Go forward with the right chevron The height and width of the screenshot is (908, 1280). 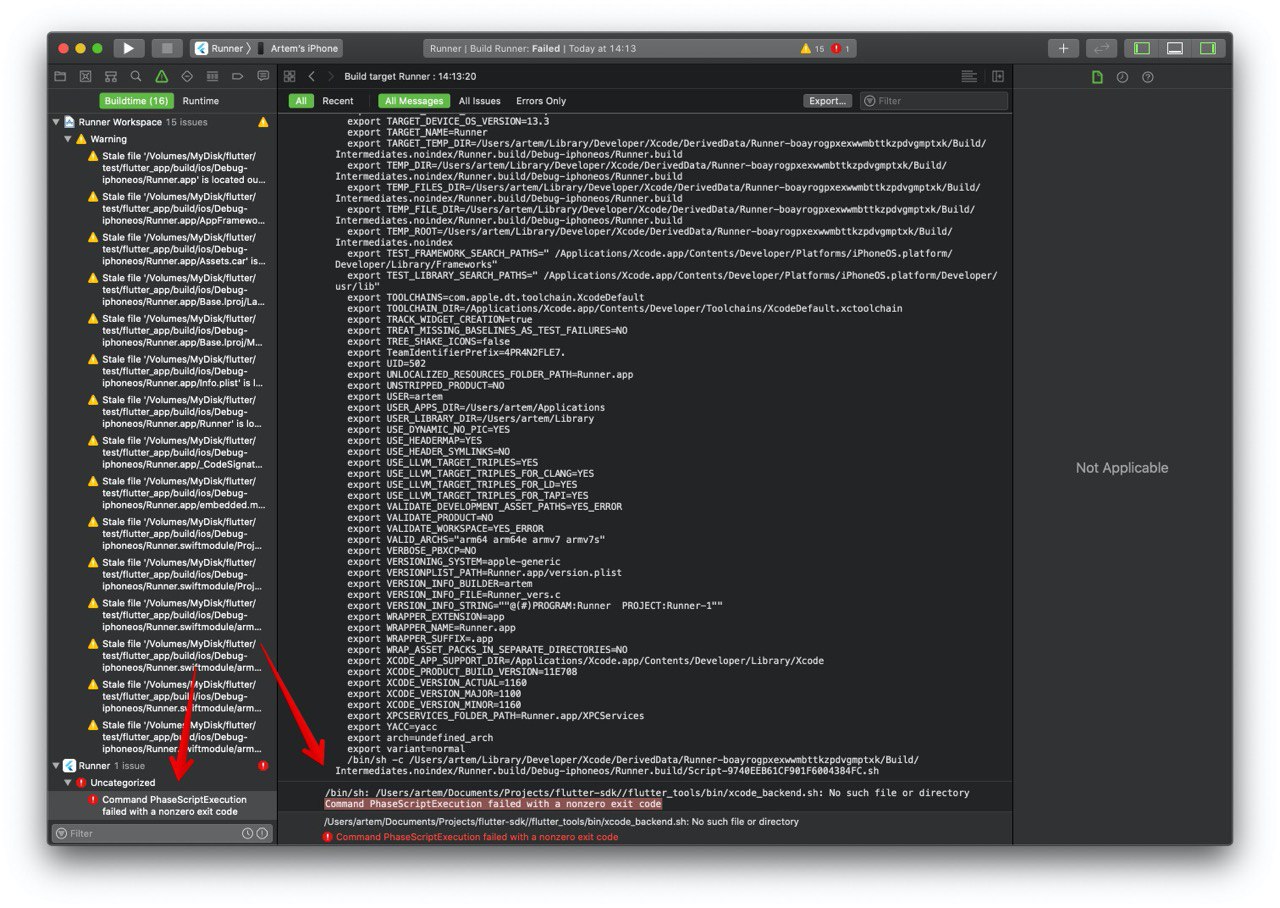point(331,76)
